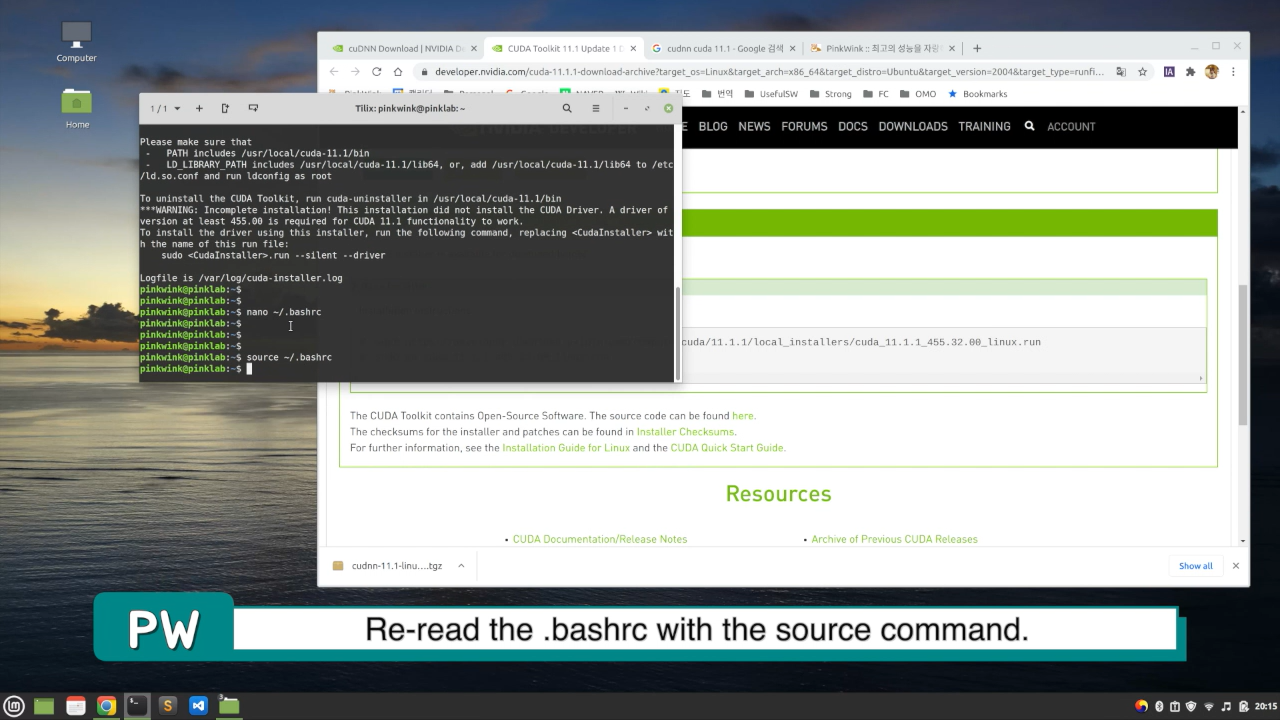The width and height of the screenshot is (1280, 720).
Task: Click the Chrome page vertical scrollbar
Action: [1243, 354]
